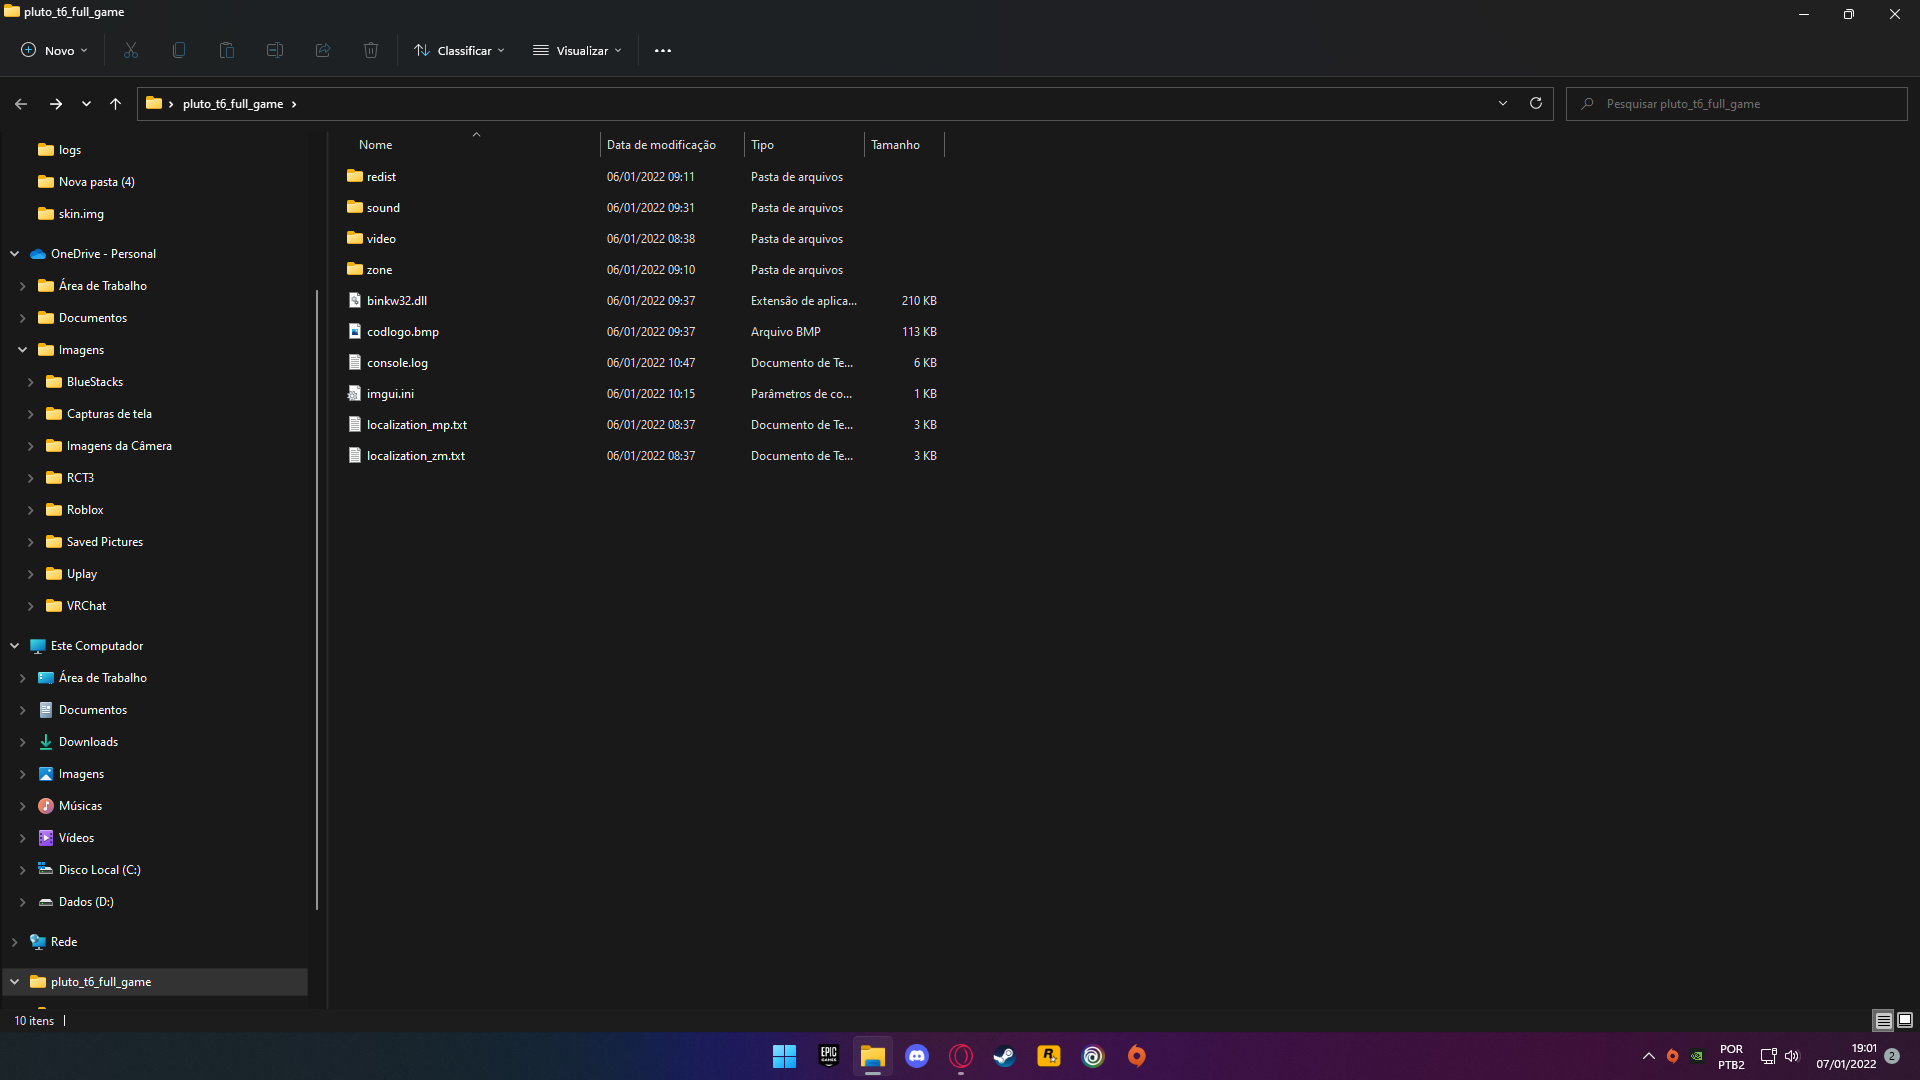Click the Cut (scissors) toolbar icon

[131, 50]
